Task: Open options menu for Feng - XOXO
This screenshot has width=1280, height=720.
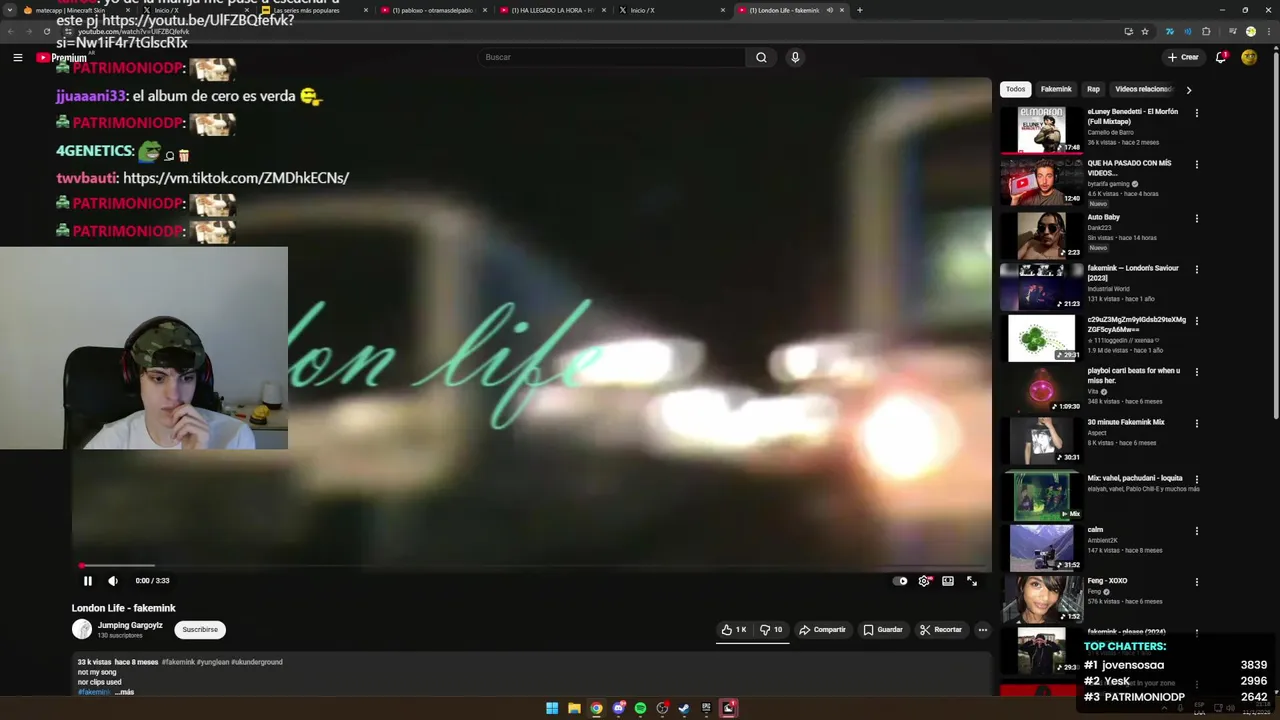Action: pos(1196,582)
